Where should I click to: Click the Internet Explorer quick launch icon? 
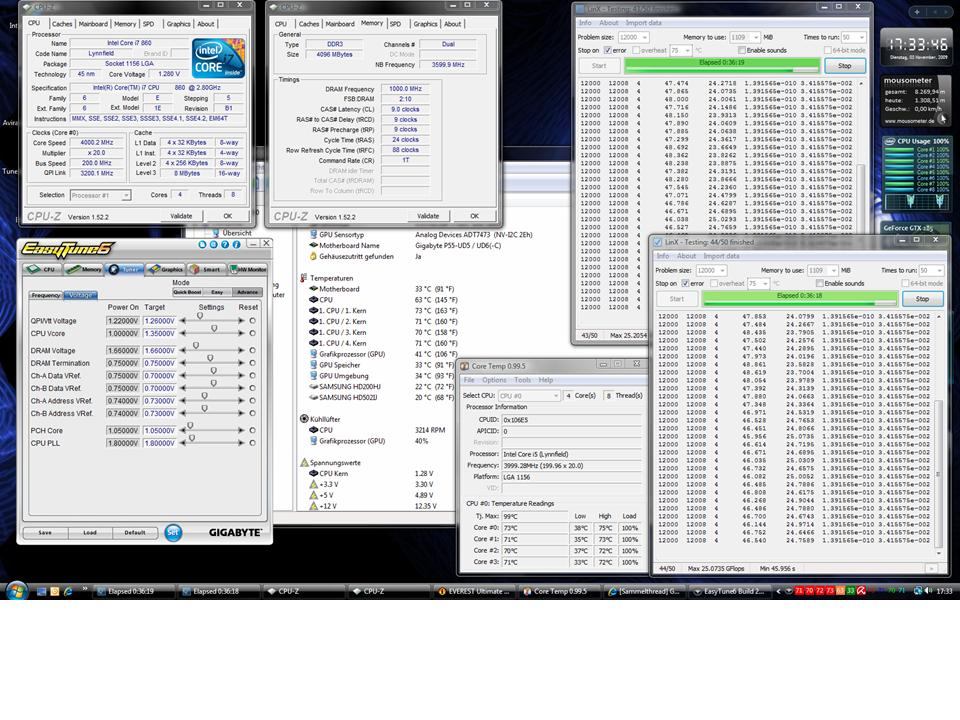click(x=68, y=591)
